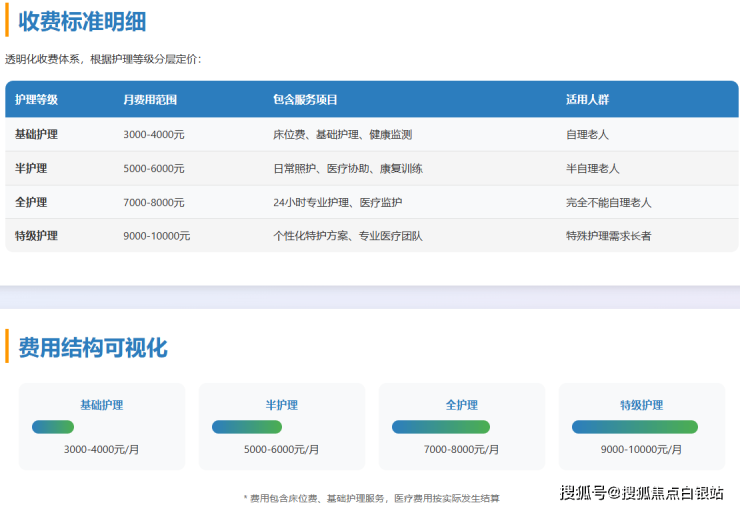
Task: Click the 特级护理 progress bar
Action: [x=635, y=427]
